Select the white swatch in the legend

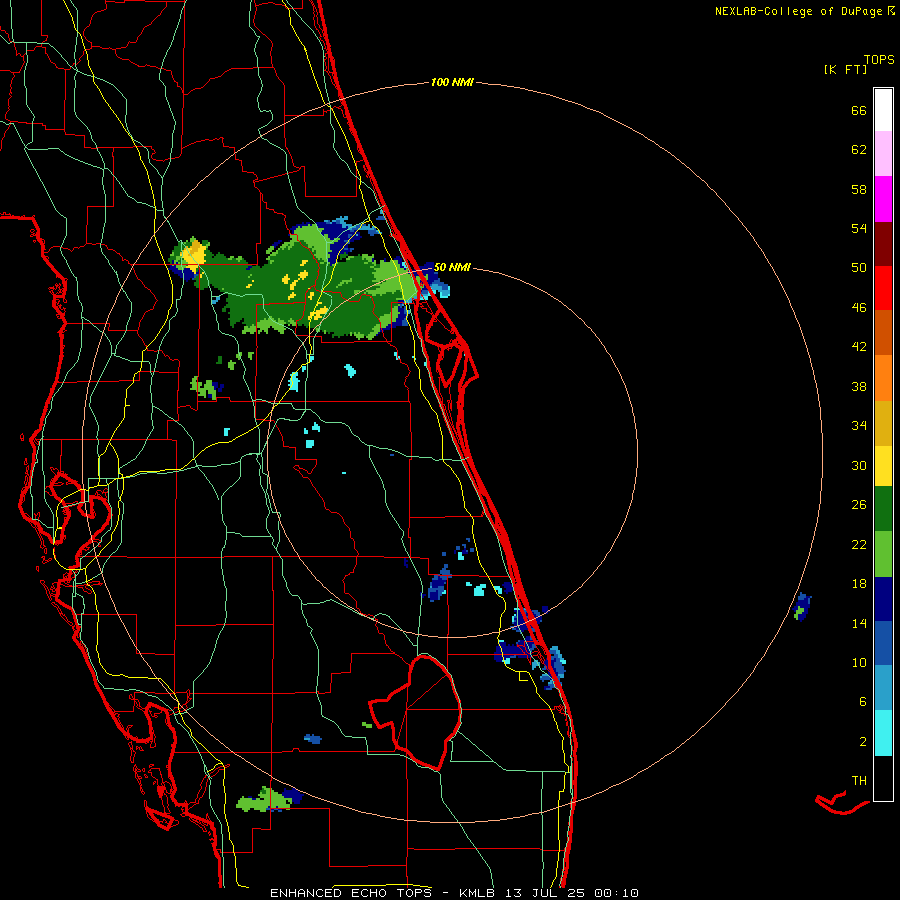[883, 110]
